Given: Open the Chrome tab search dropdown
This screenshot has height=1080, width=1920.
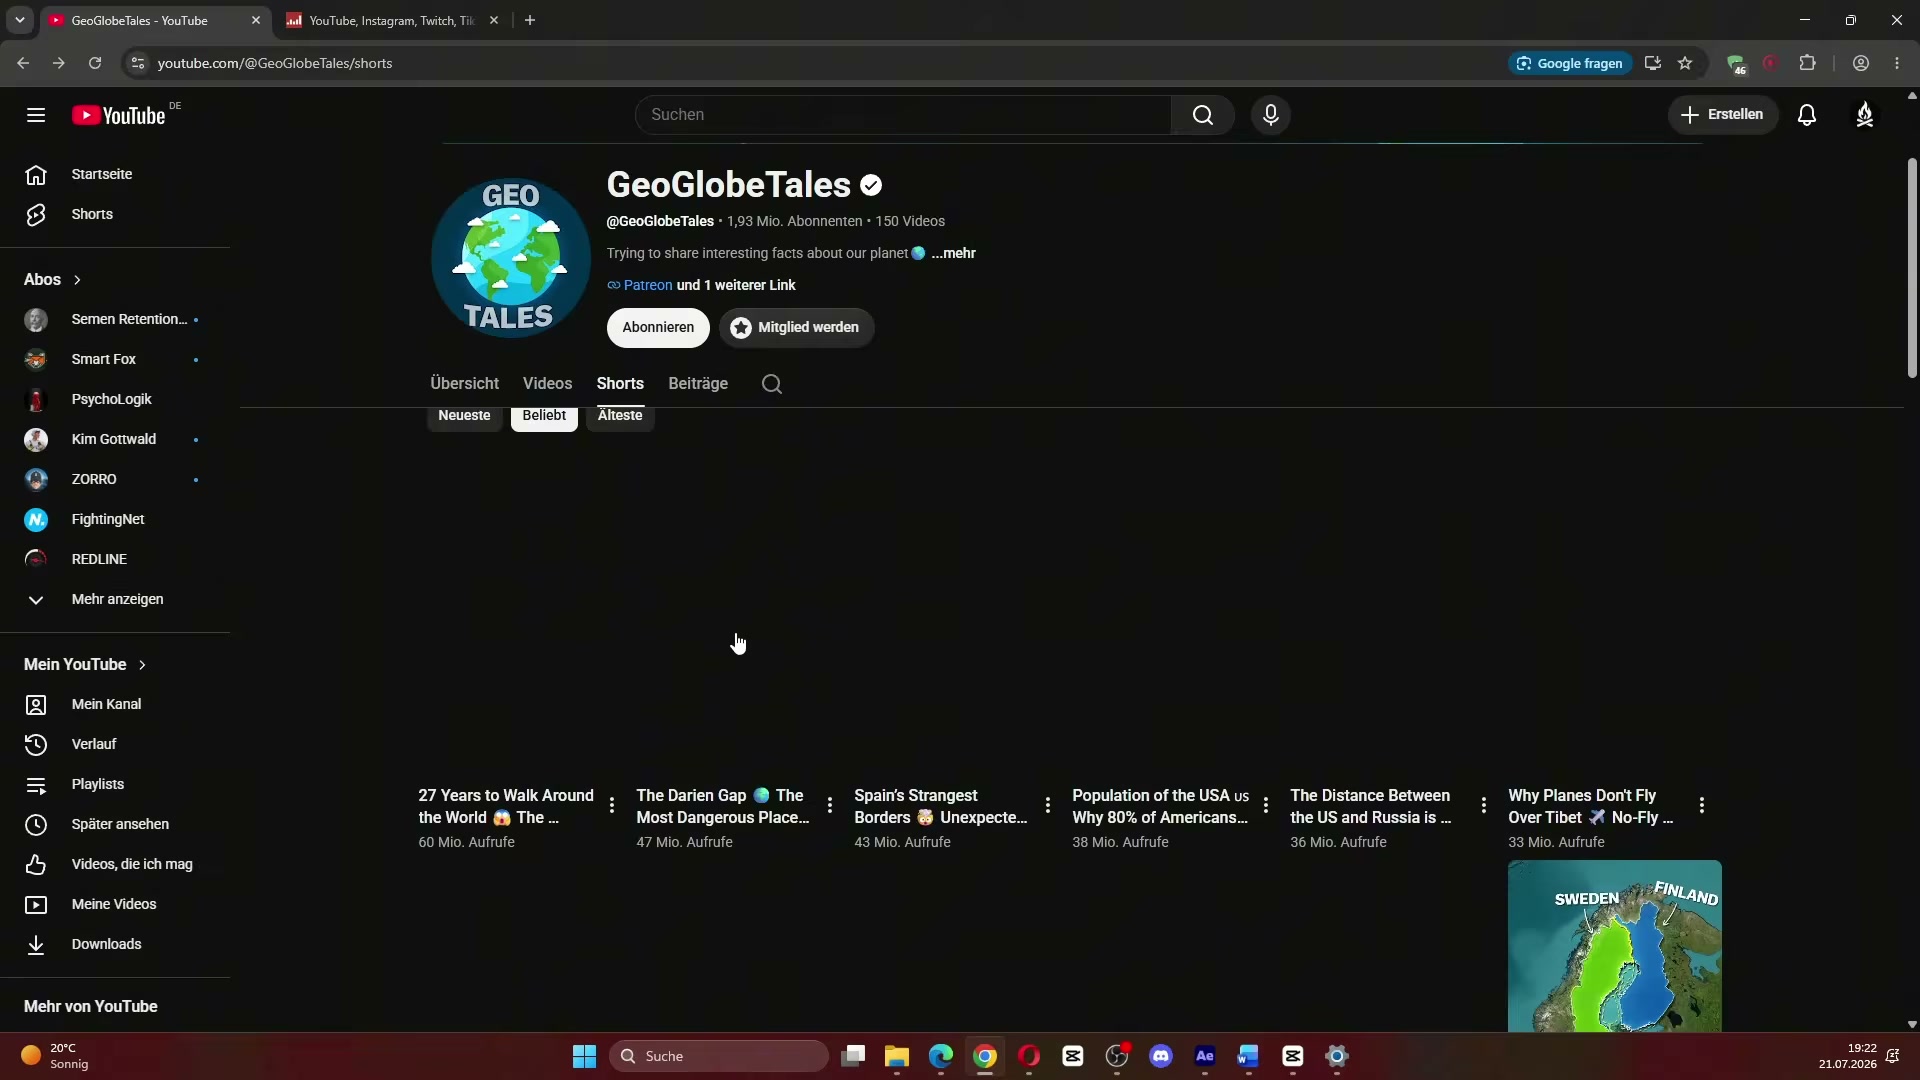Looking at the screenshot, I should [x=19, y=20].
